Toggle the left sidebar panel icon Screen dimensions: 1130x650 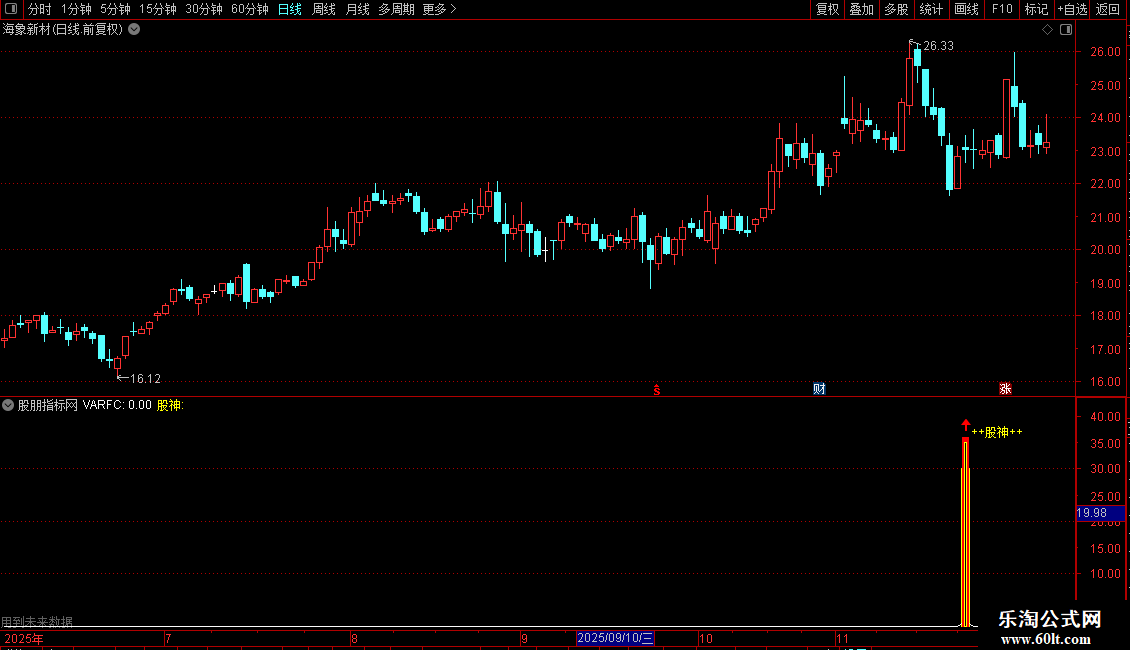(11, 9)
